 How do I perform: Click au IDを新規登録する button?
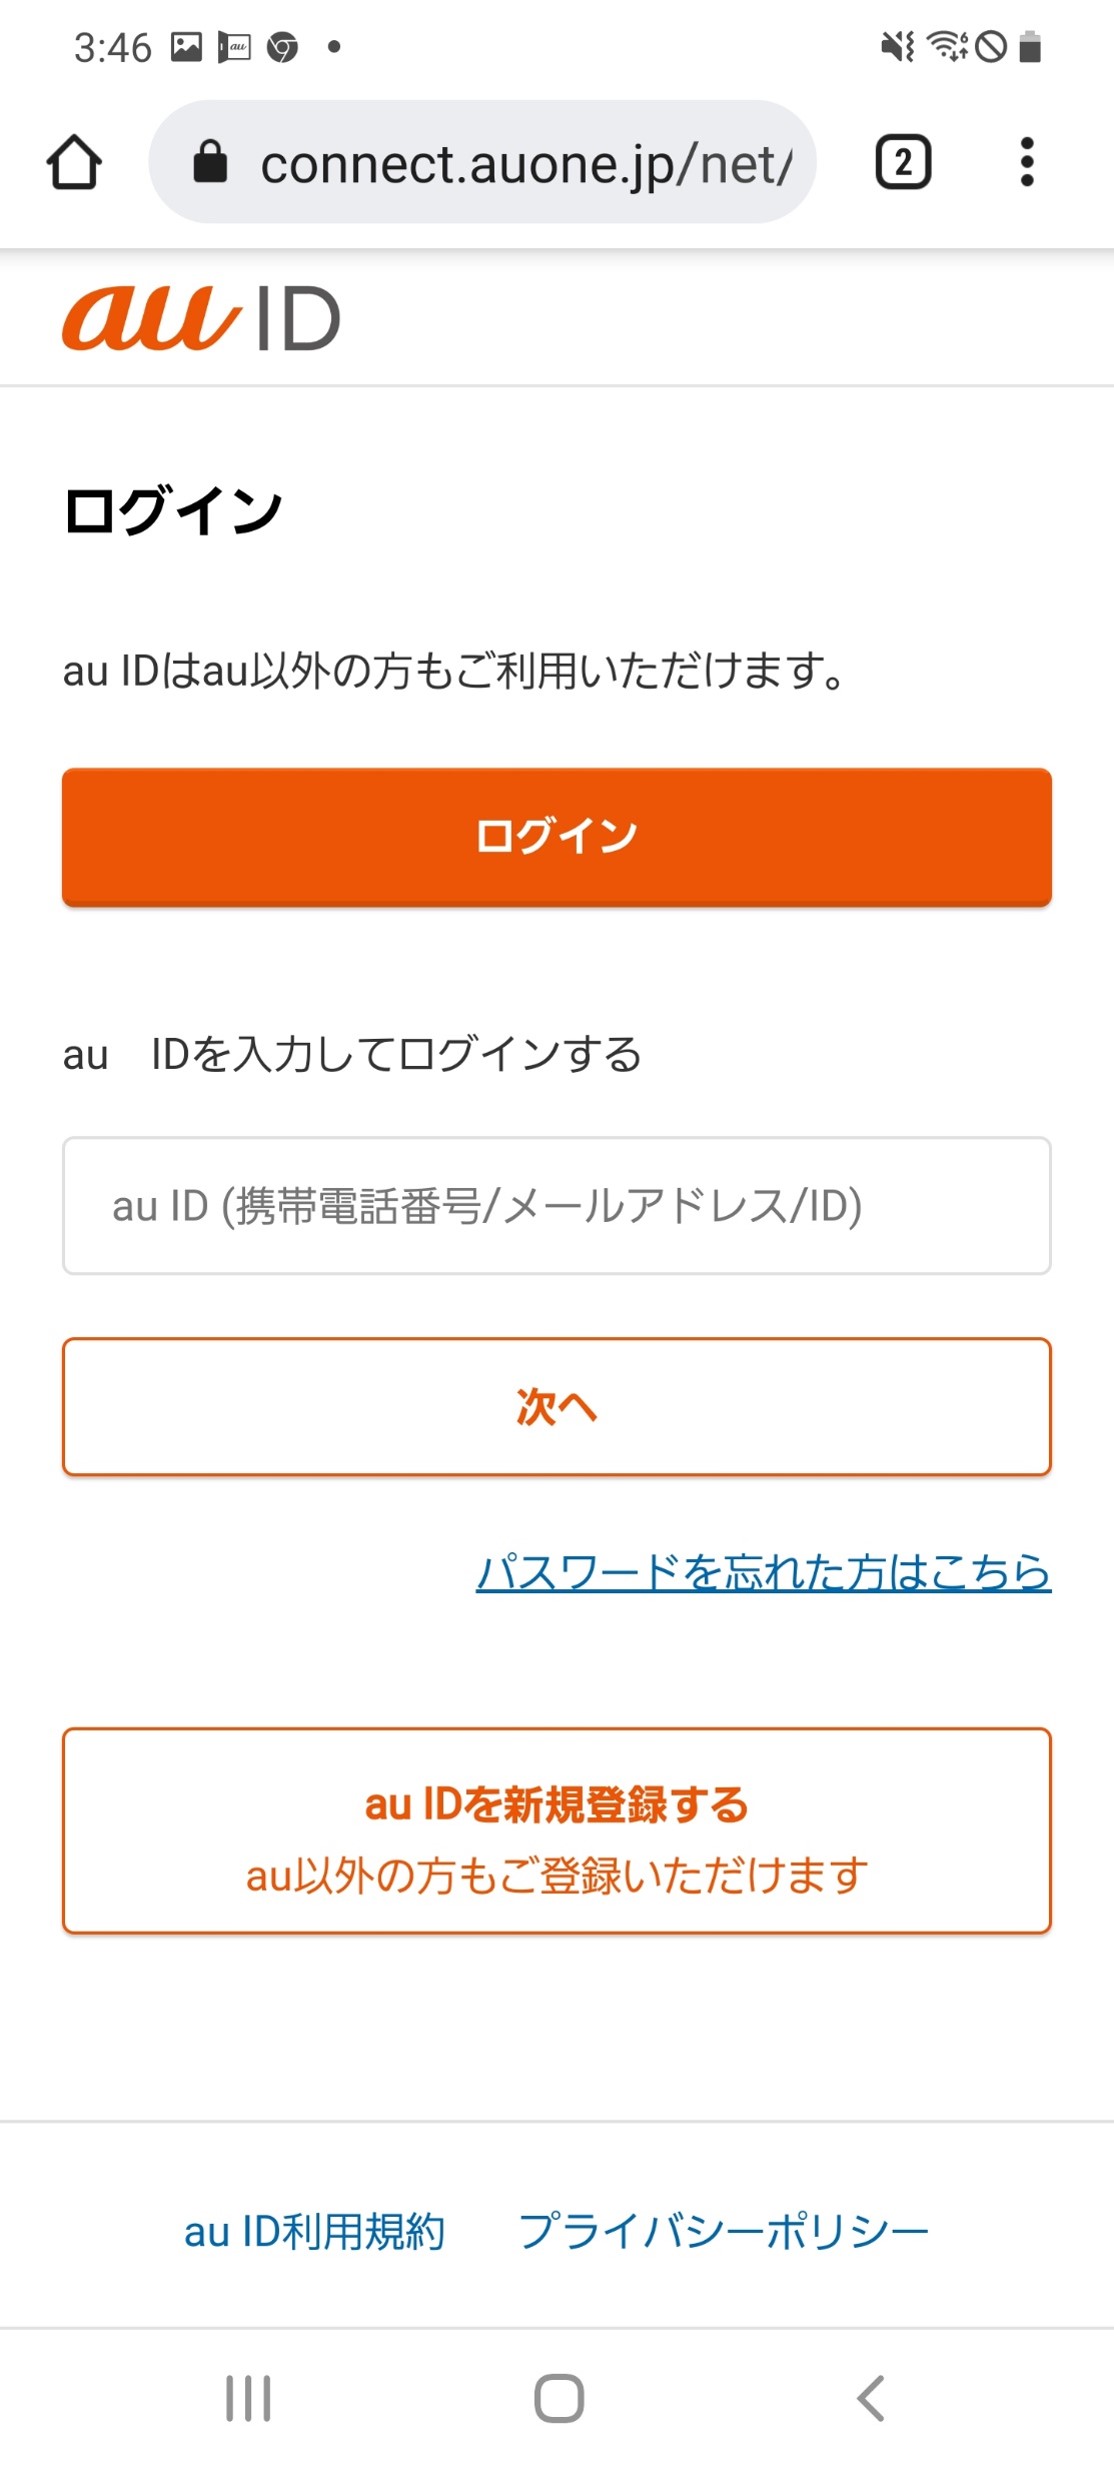(x=557, y=1830)
